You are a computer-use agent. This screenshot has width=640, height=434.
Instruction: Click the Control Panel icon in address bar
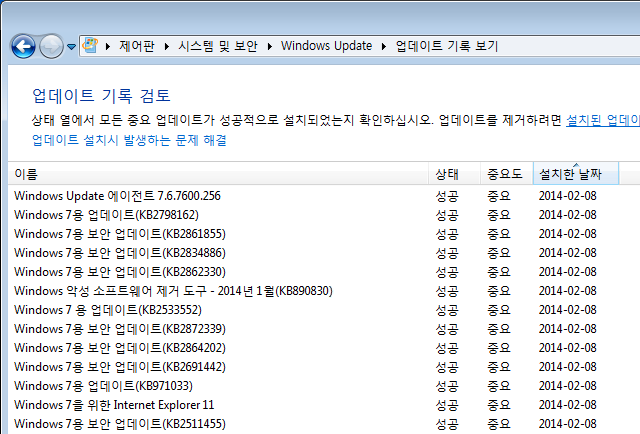tap(90, 46)
